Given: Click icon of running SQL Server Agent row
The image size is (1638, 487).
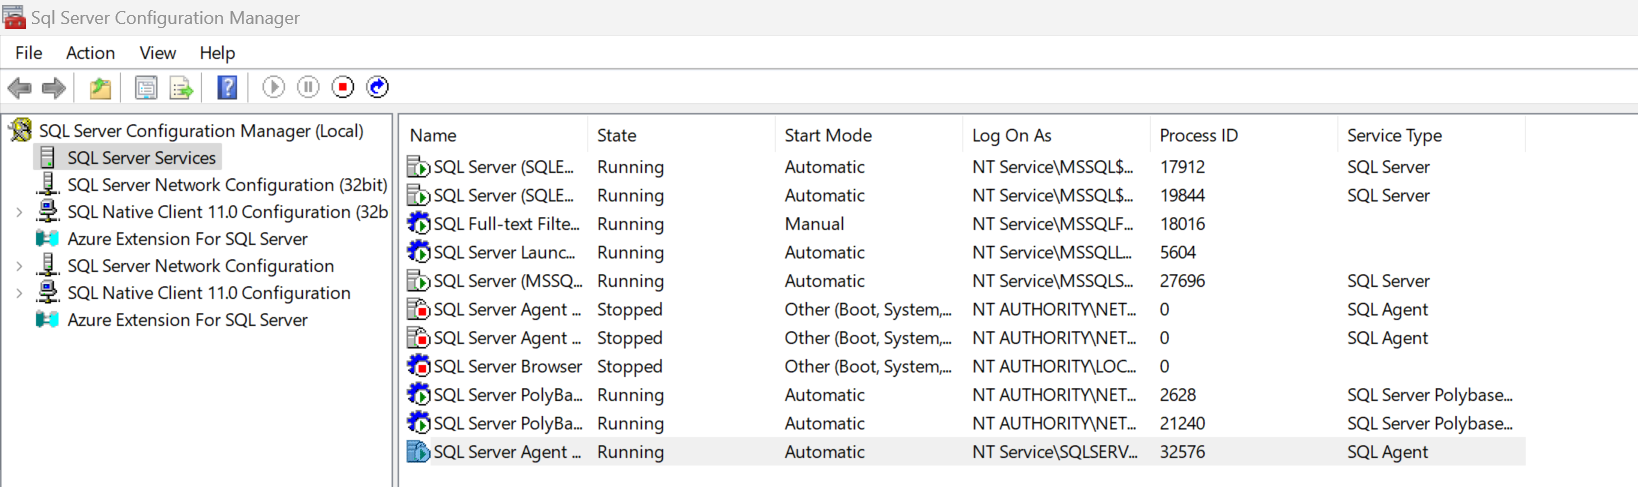Looking at the screenshot, I should click(x=418, y=452).
